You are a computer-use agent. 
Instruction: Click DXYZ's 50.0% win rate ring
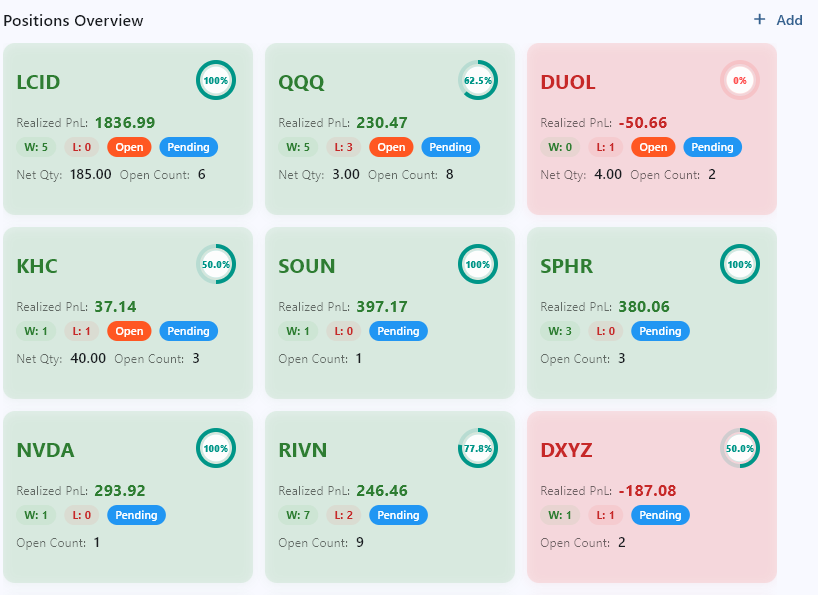(739, 449)
